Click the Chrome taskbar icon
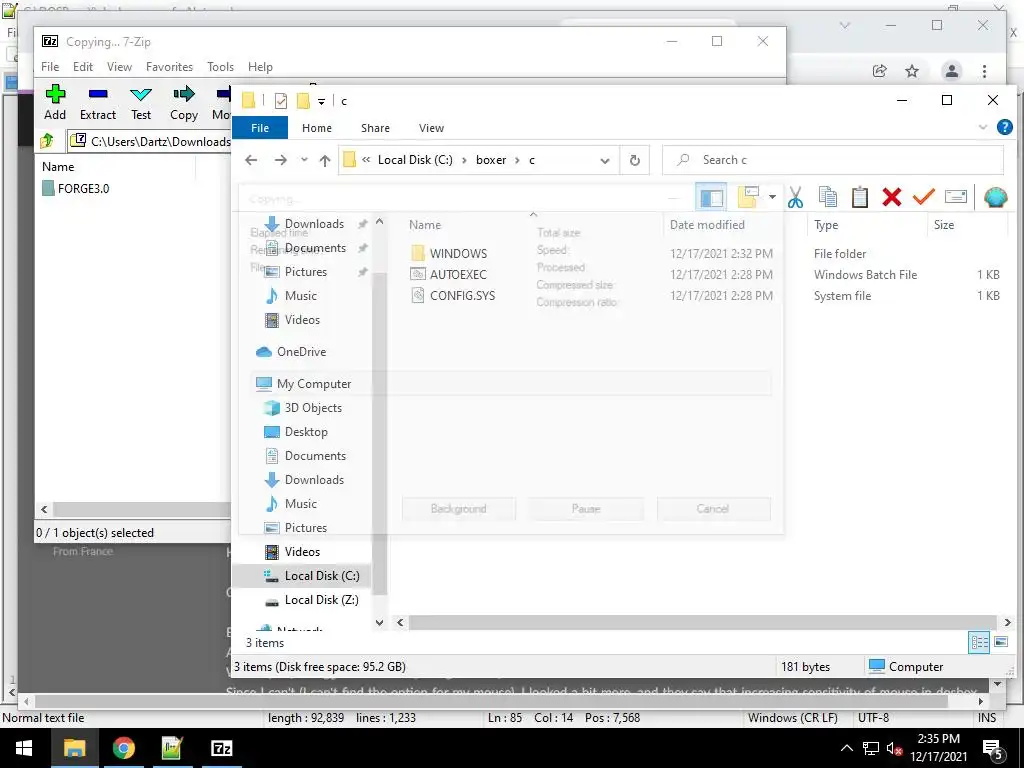1024x768 pixels. click(x=123, y=748)
